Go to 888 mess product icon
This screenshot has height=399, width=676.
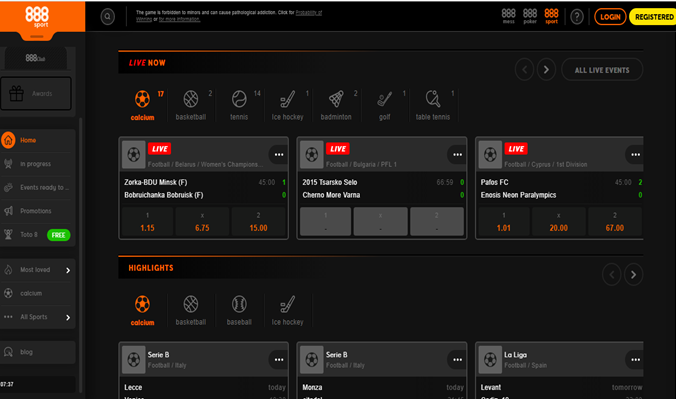tap(508, 16)
